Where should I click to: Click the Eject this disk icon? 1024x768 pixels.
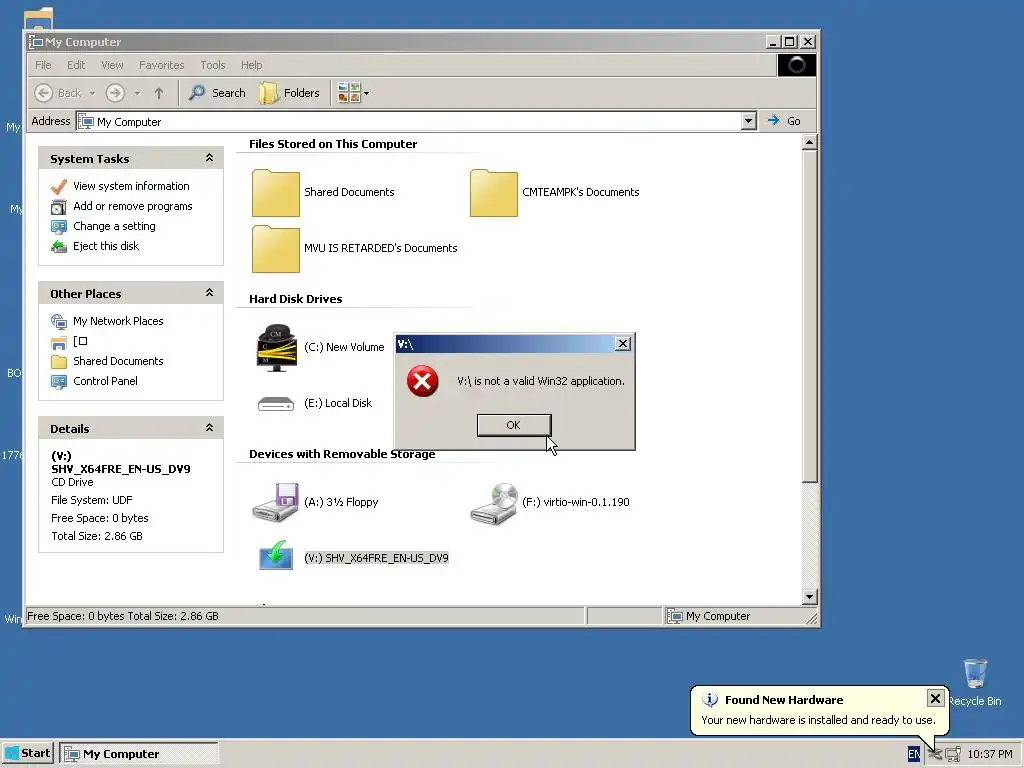click(x=59, y=247)
